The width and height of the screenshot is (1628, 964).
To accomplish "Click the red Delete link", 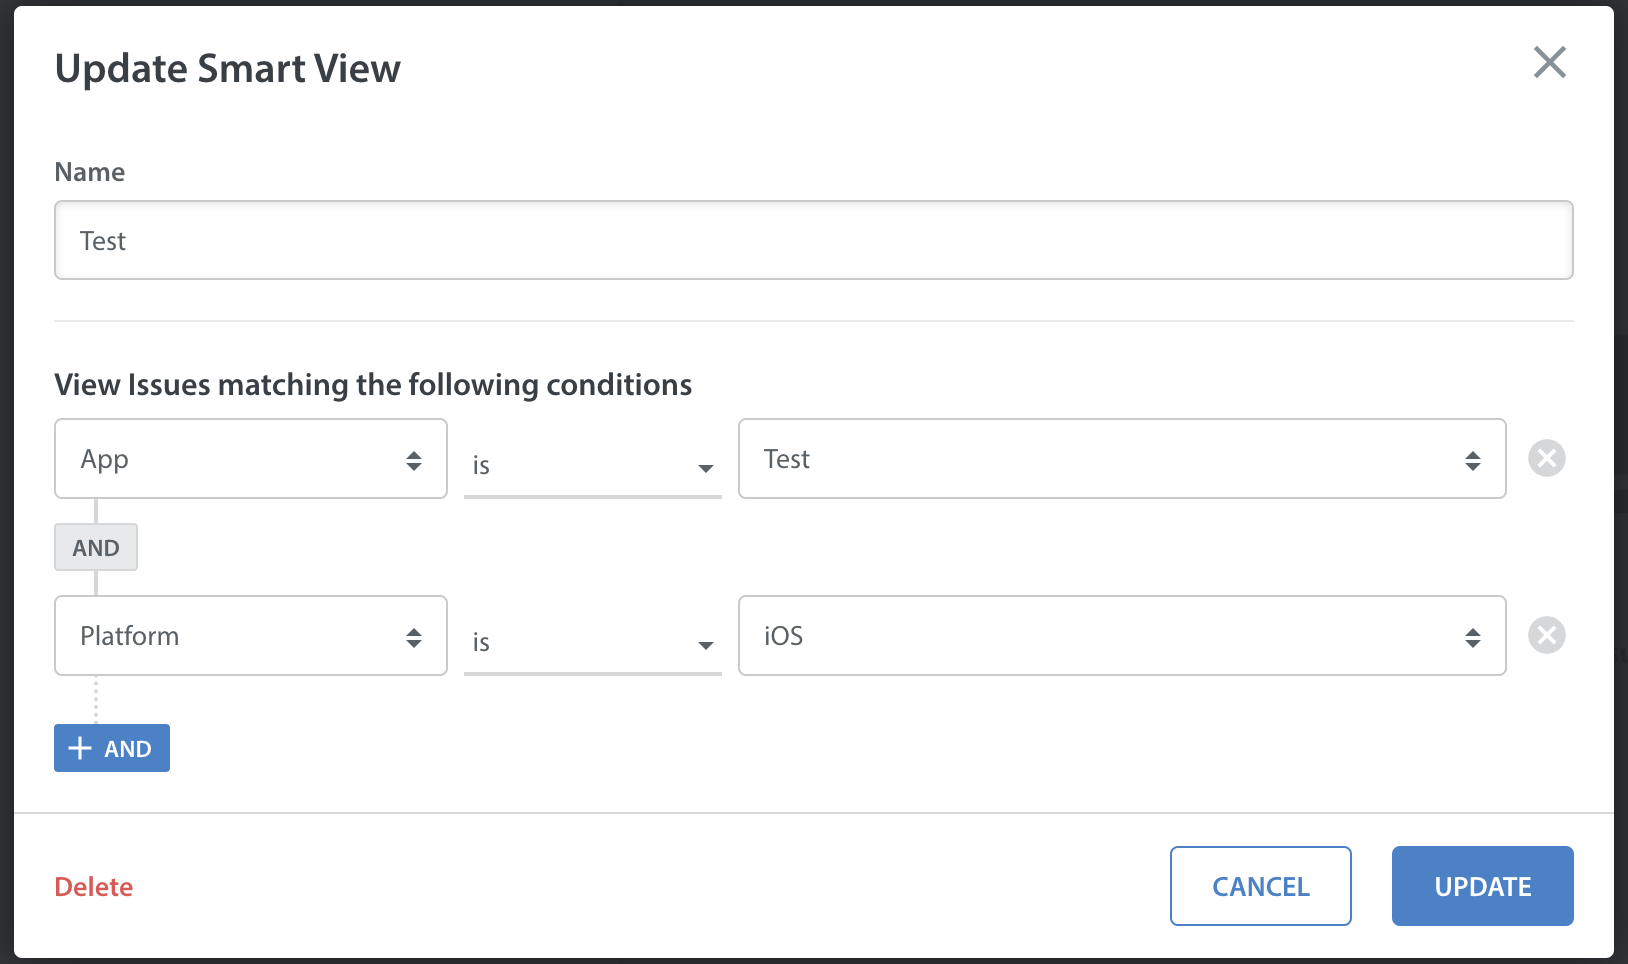I will tap(94, 887).
